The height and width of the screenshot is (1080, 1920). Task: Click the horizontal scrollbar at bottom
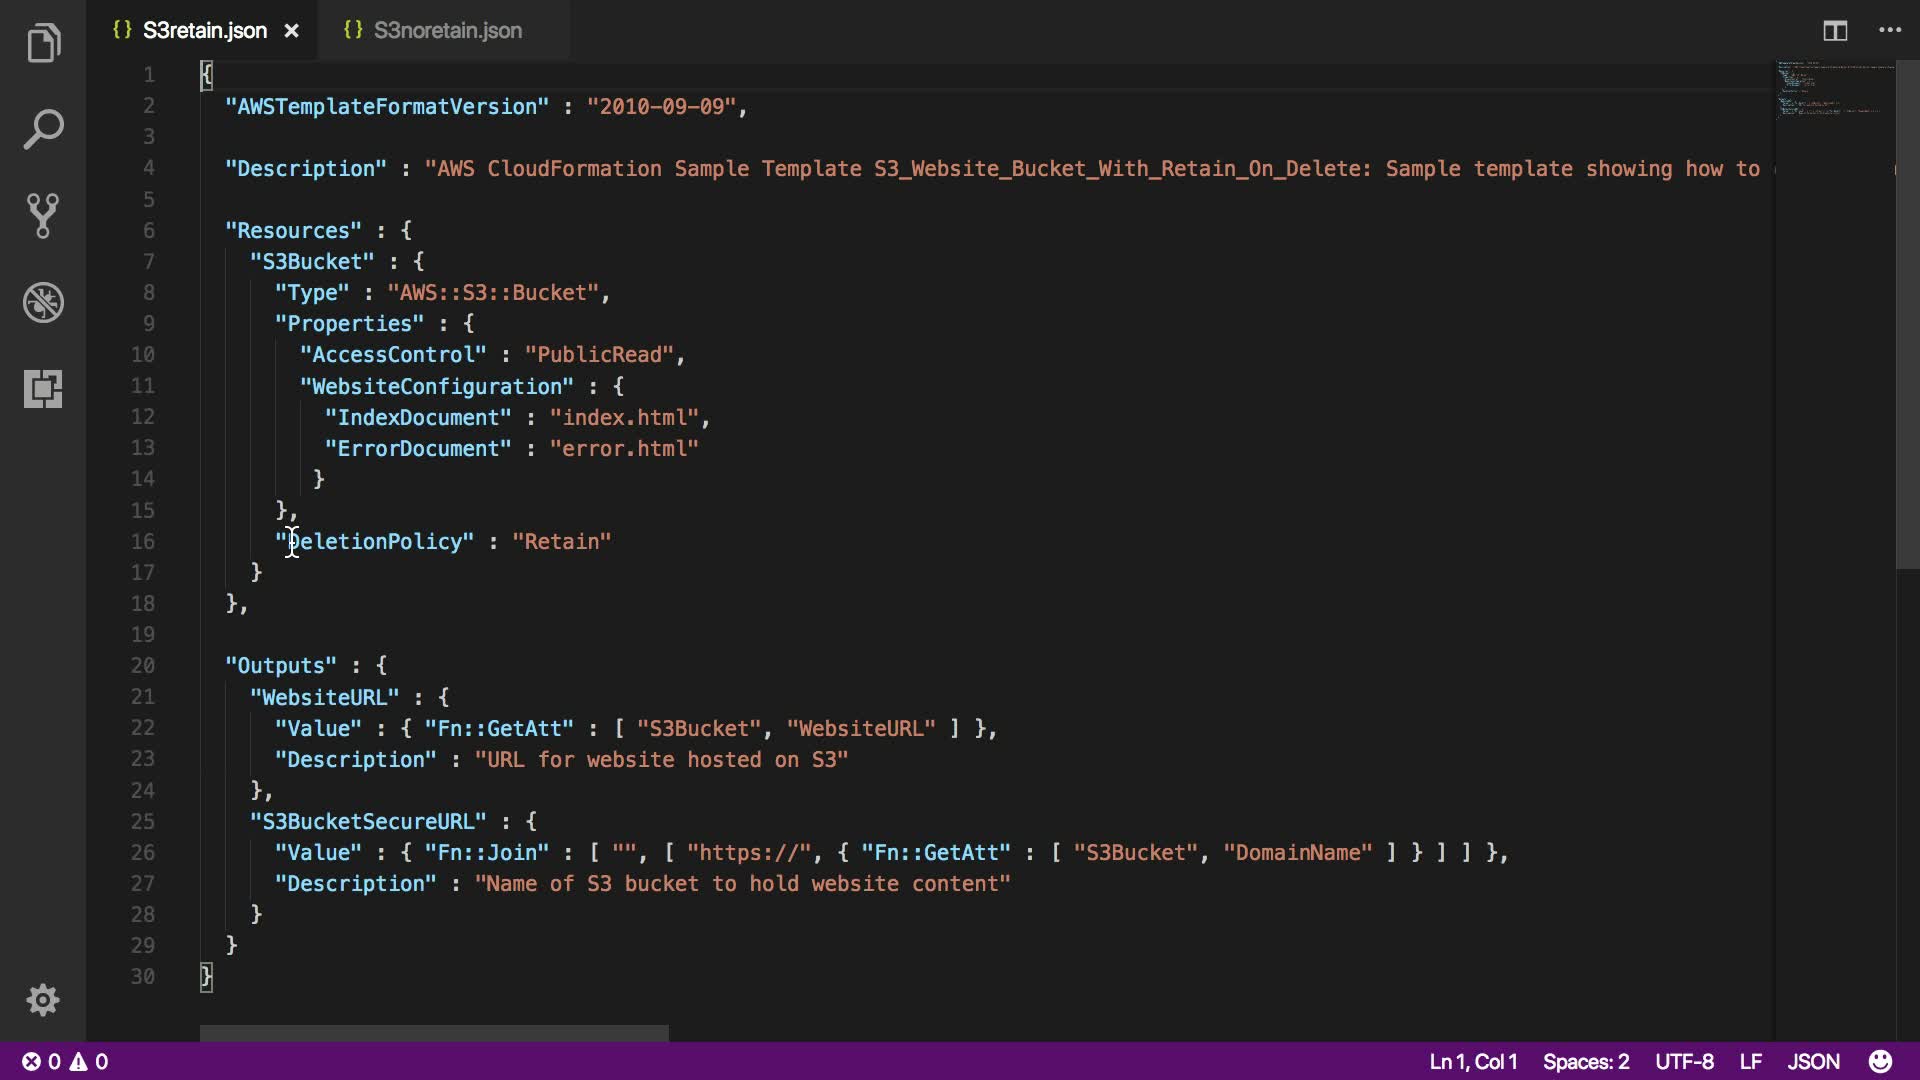(x=434, y=1033)
